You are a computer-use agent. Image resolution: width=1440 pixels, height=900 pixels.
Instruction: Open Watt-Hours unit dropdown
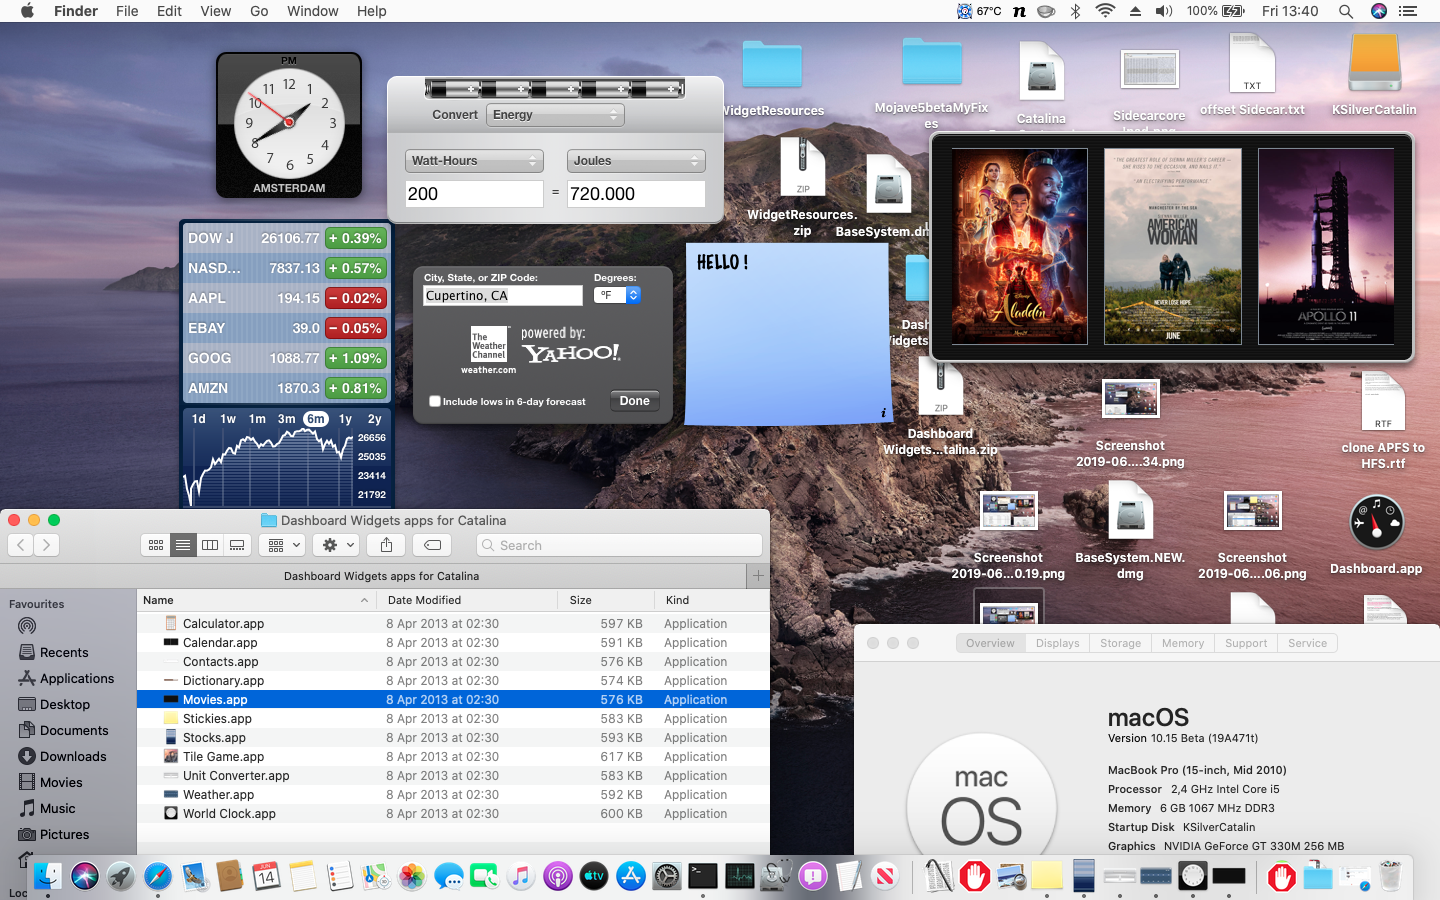[x=474, y=161]
